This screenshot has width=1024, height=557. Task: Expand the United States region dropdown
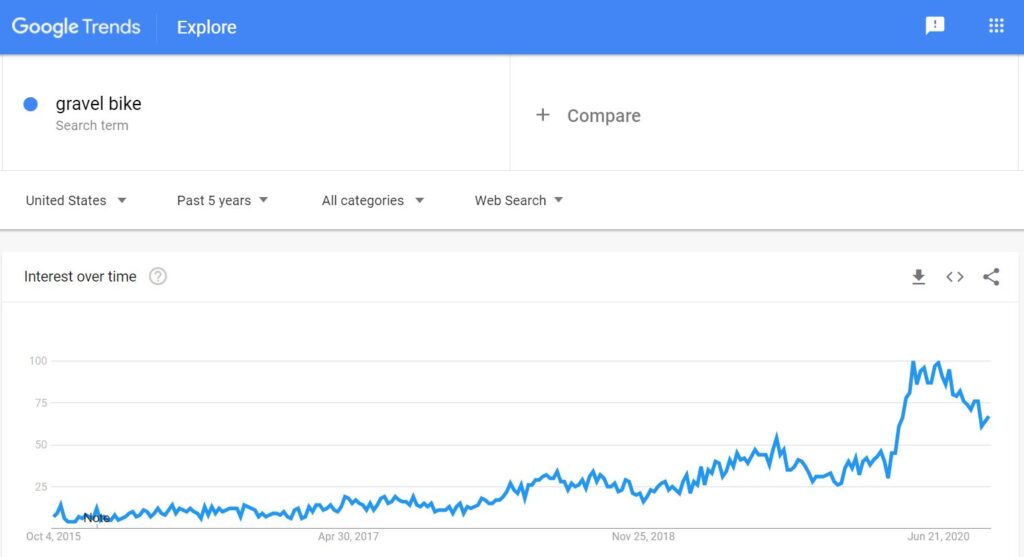76,200
